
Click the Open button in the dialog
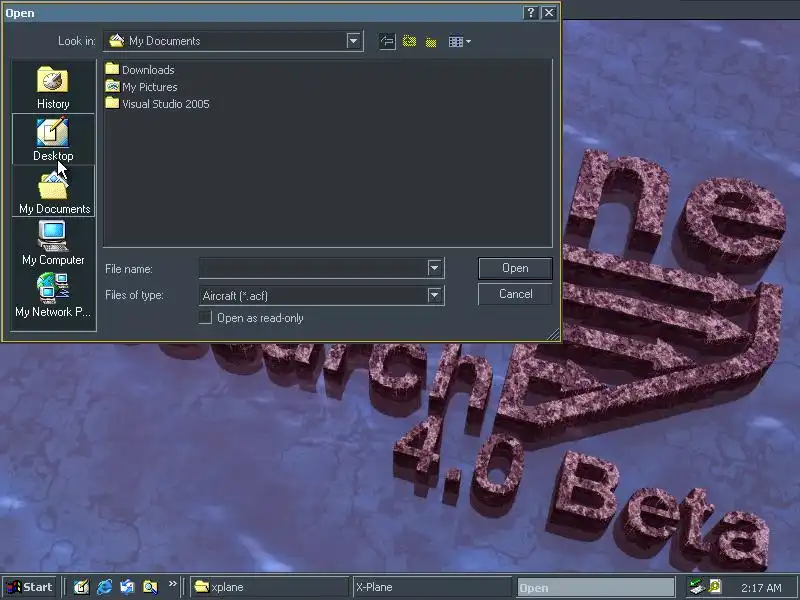515,268
